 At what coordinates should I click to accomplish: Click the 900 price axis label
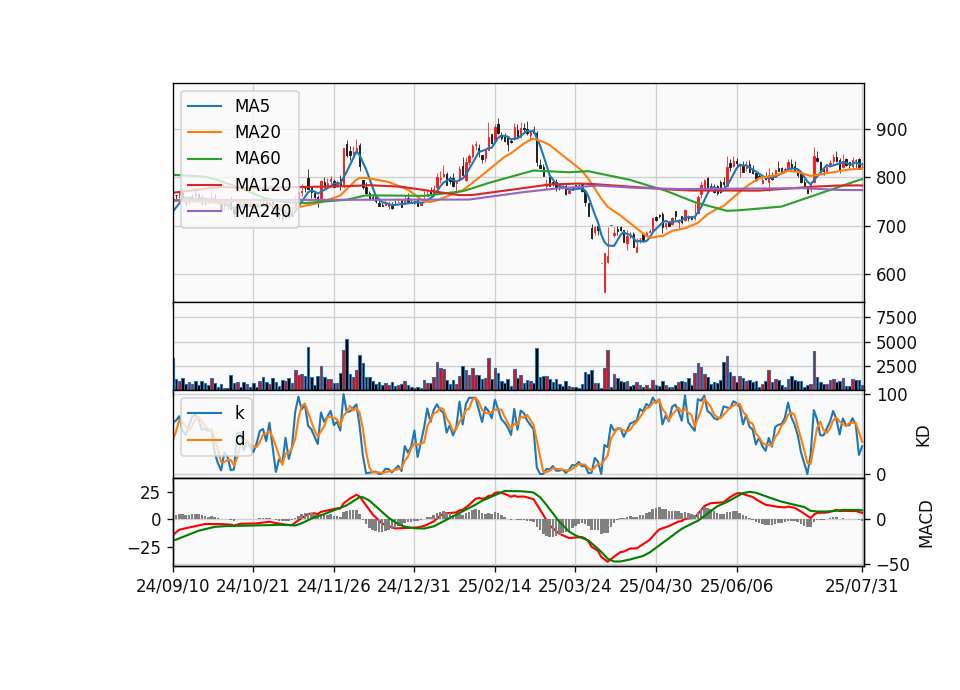coord(891,130)
